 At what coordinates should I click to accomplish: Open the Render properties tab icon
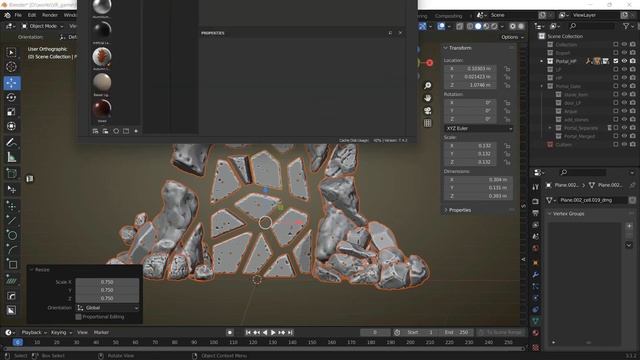tap(536, 201)
